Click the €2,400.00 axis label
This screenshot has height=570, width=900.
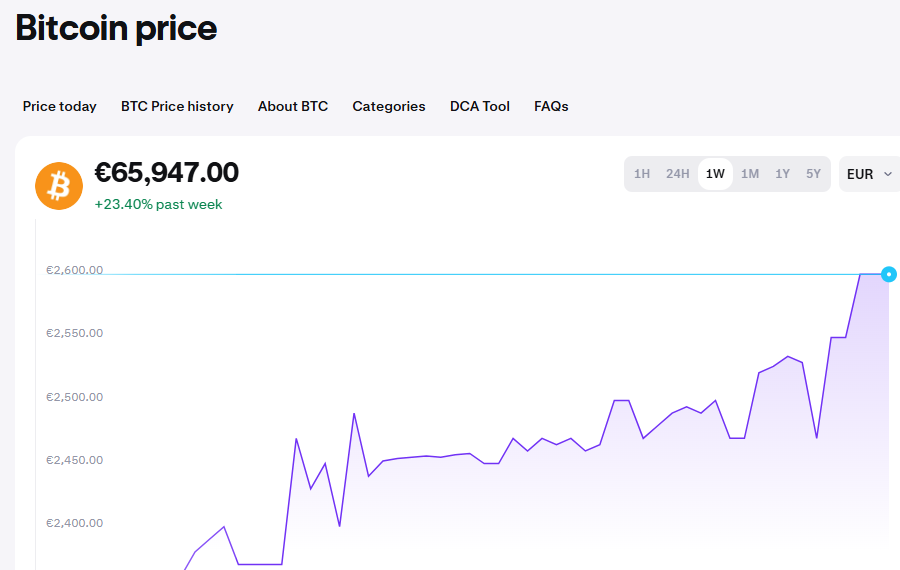[x=75, y=524]
